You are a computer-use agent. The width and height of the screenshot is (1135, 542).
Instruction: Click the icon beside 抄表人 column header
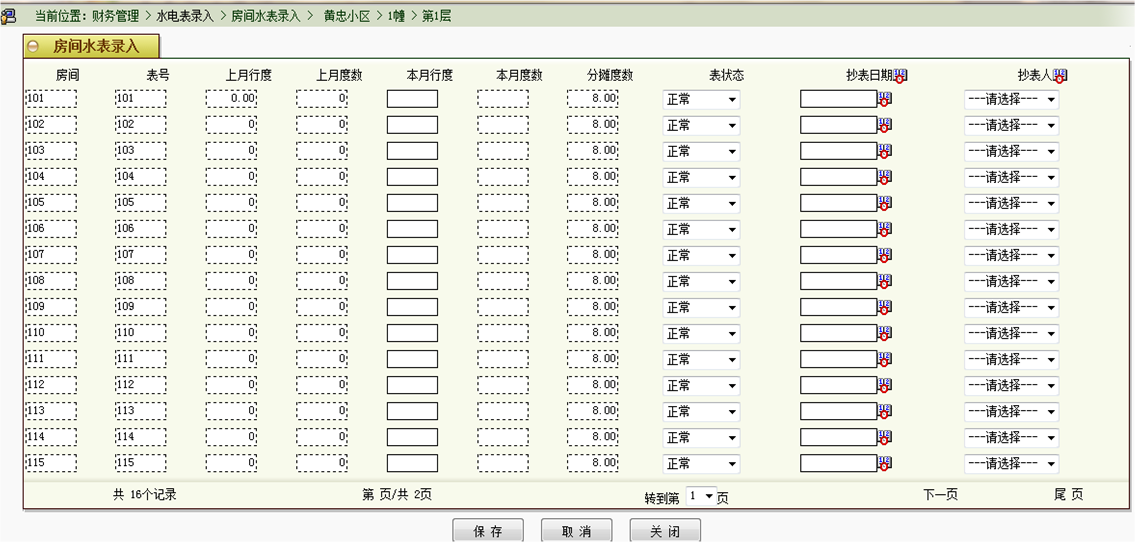pos(1060,75)
